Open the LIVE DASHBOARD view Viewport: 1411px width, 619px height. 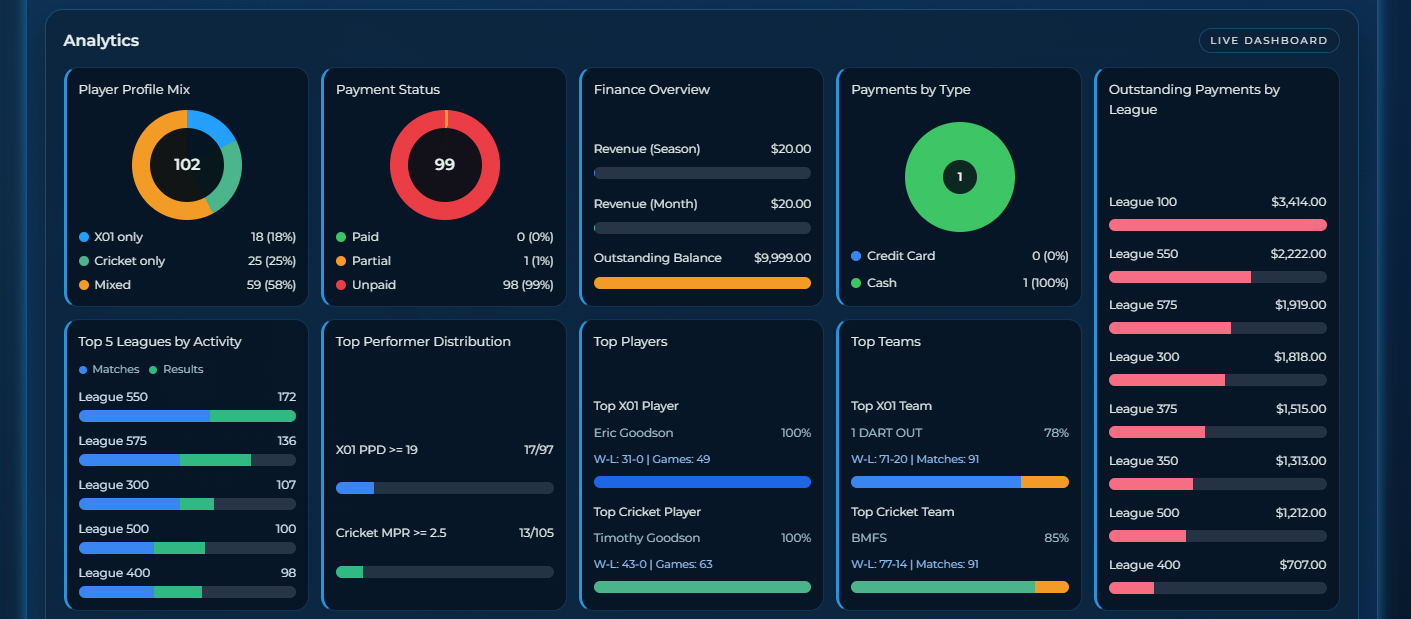click(x=1268, y=40)
